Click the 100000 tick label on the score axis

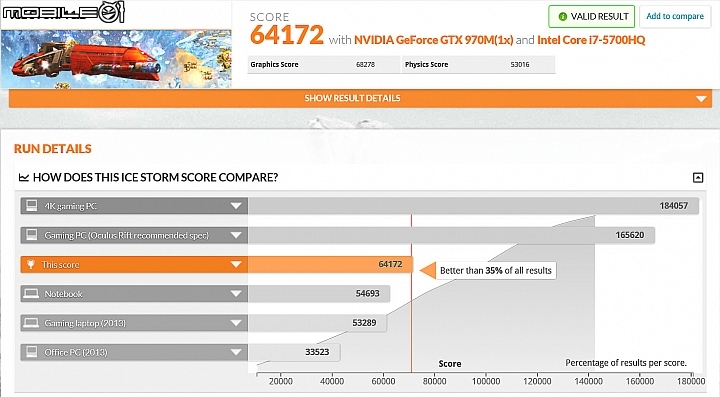pos(486,381)
